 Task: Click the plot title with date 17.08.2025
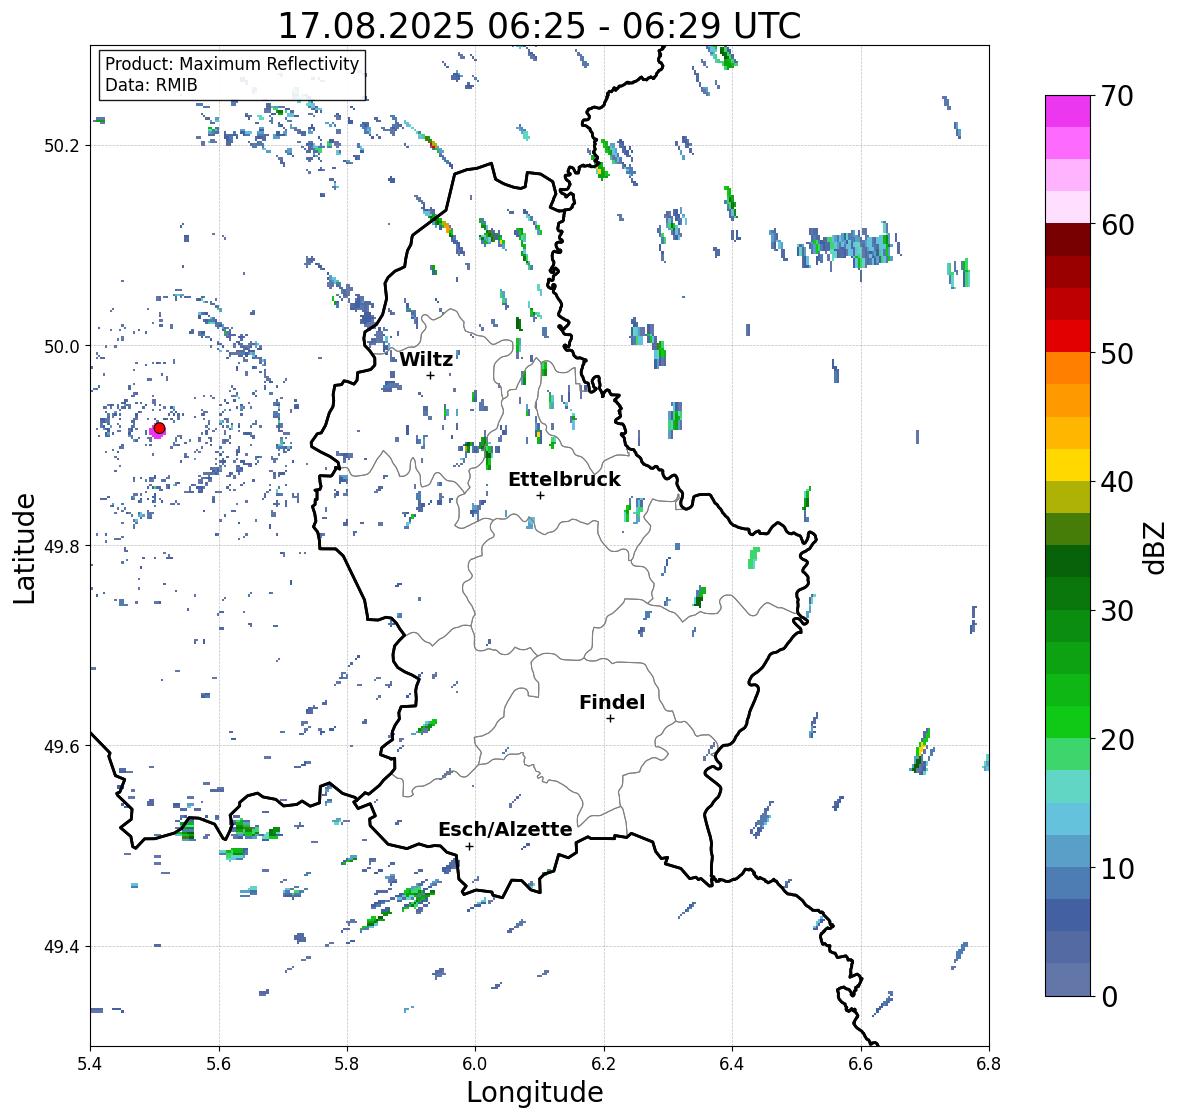coord(539,26)
